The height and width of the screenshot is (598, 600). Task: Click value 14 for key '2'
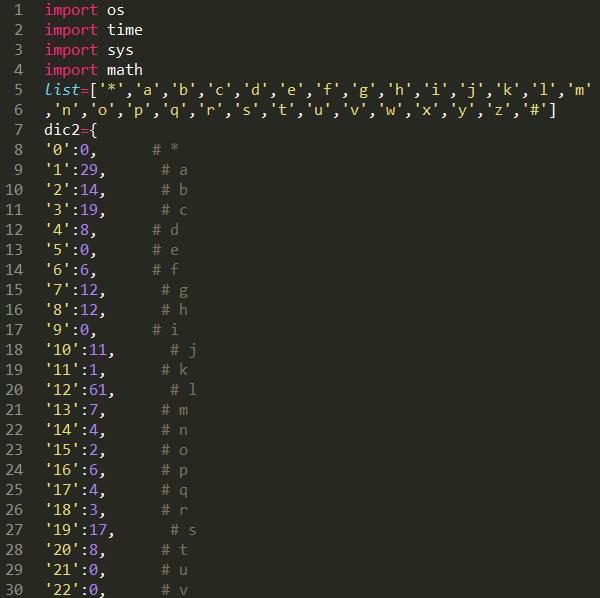click(89, 190)
